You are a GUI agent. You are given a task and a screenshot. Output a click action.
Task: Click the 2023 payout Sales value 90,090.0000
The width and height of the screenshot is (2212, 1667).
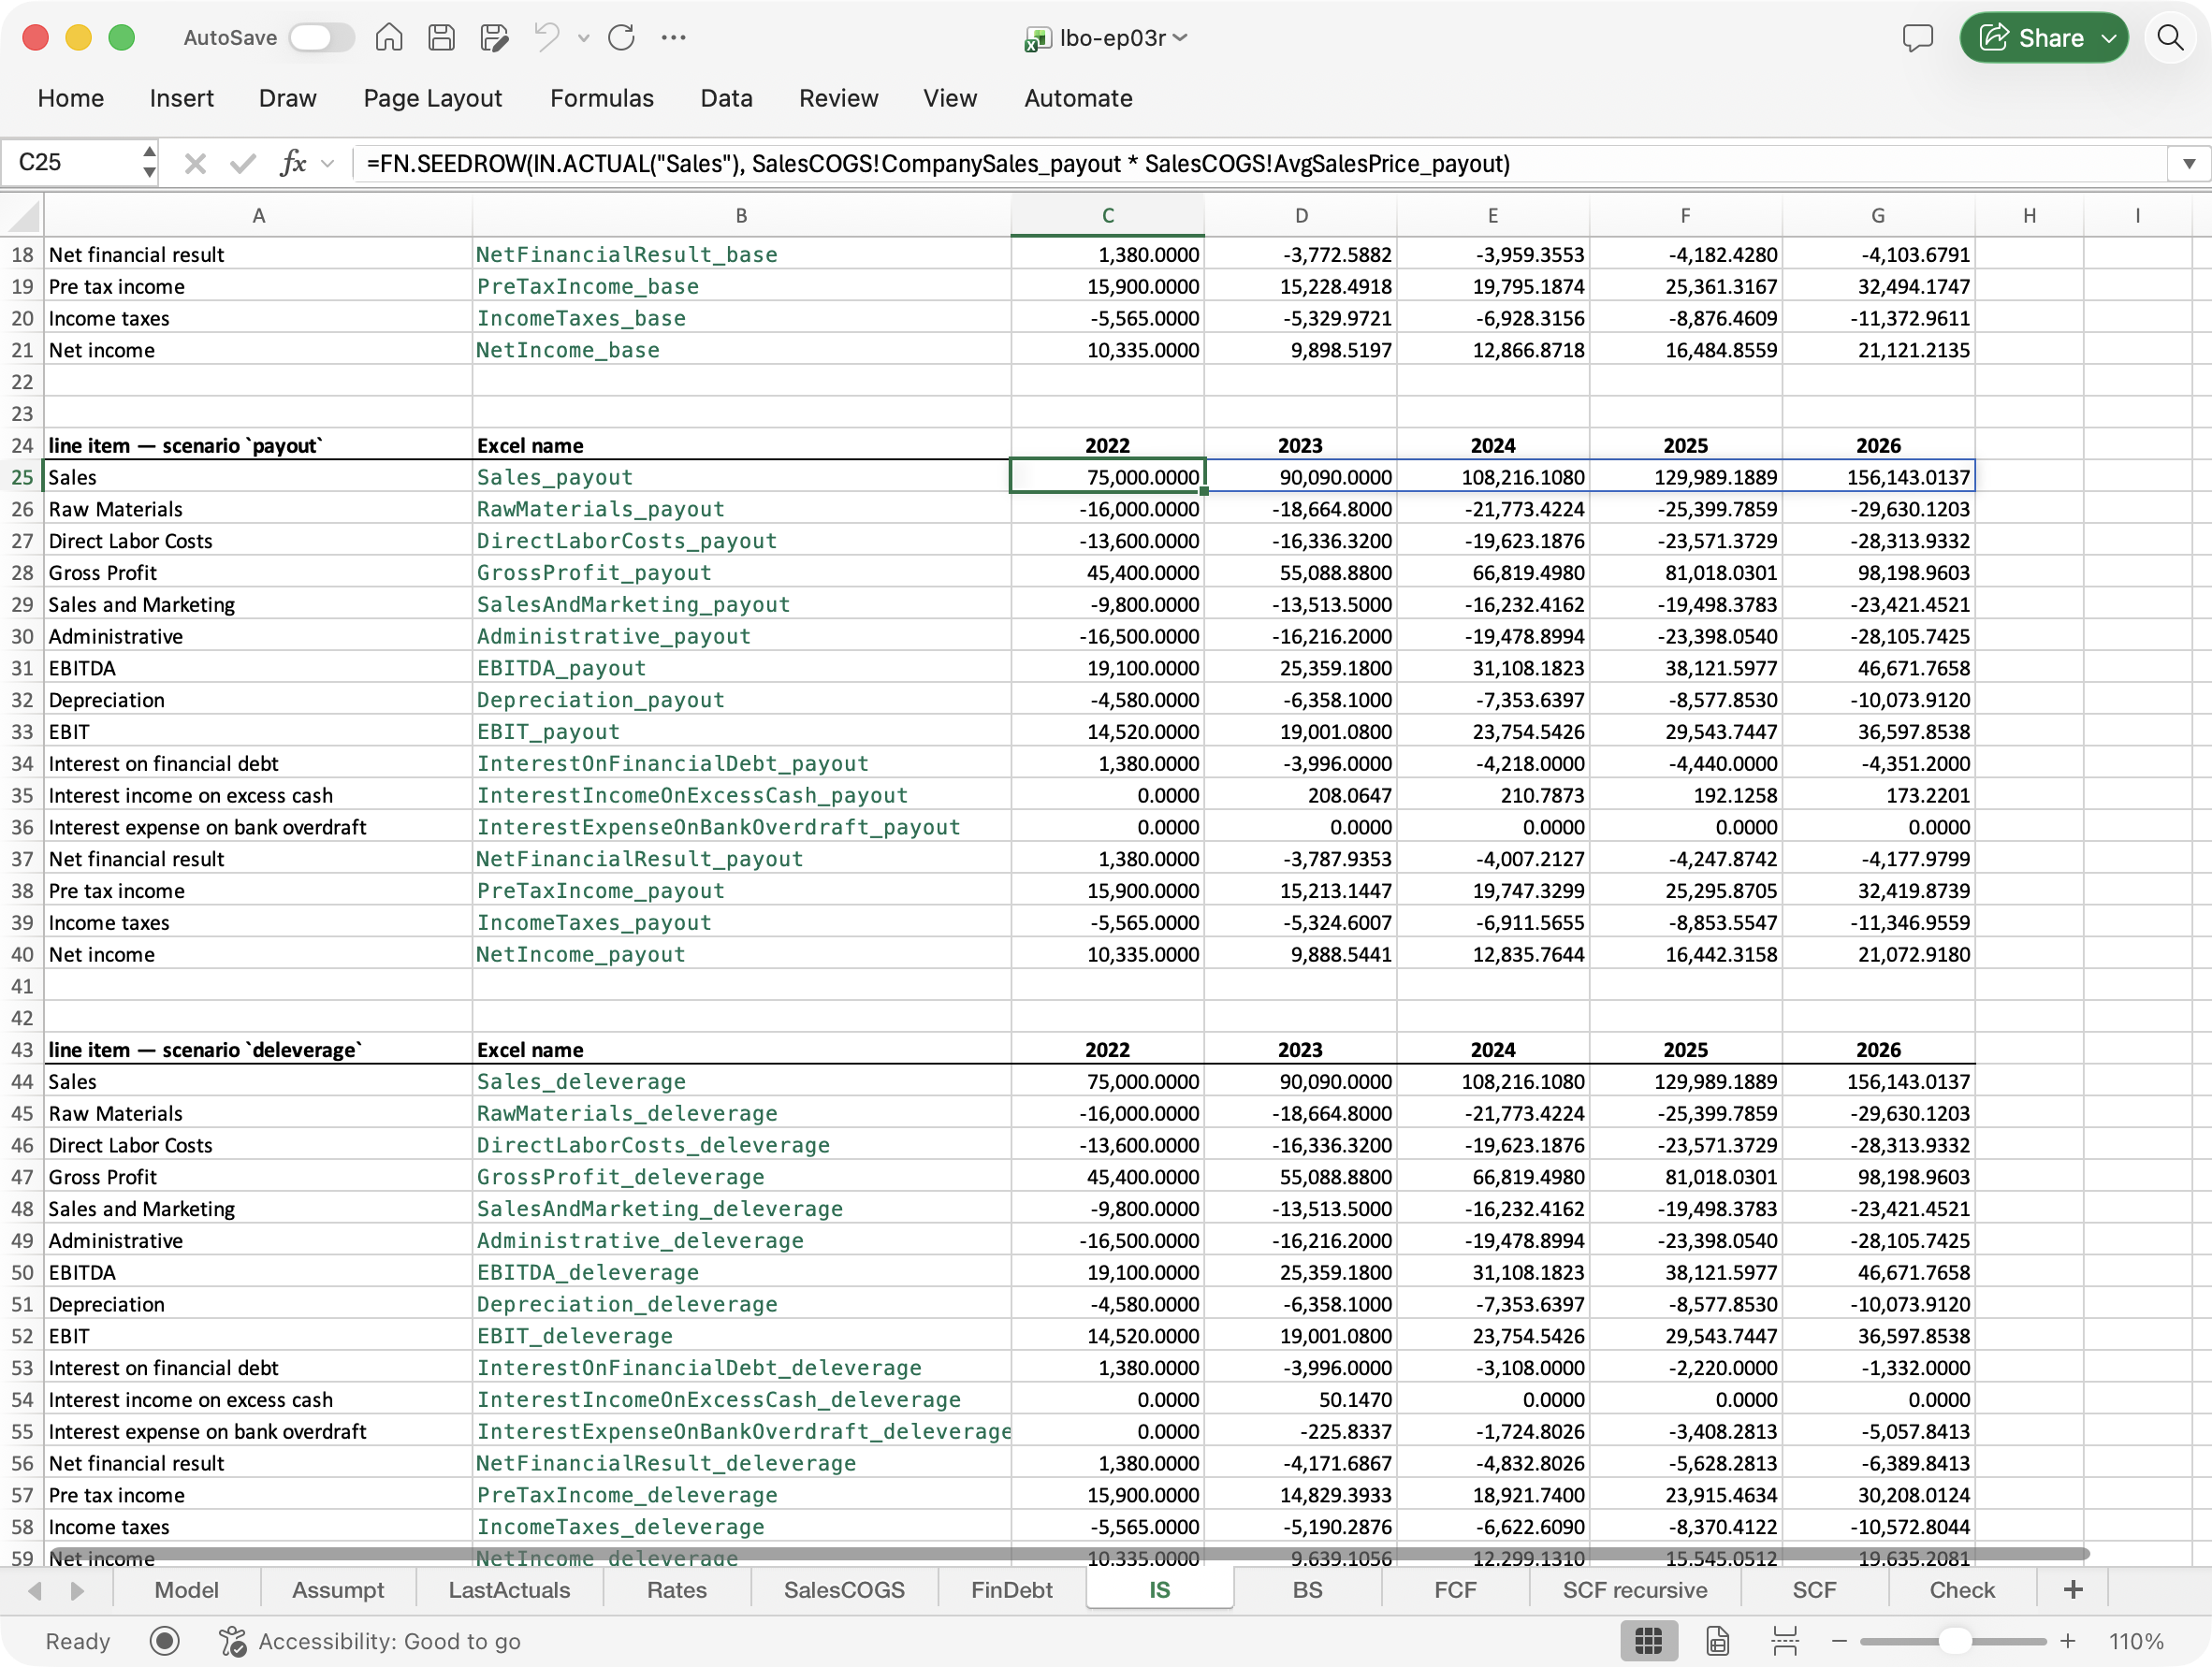coord(1300,477)
